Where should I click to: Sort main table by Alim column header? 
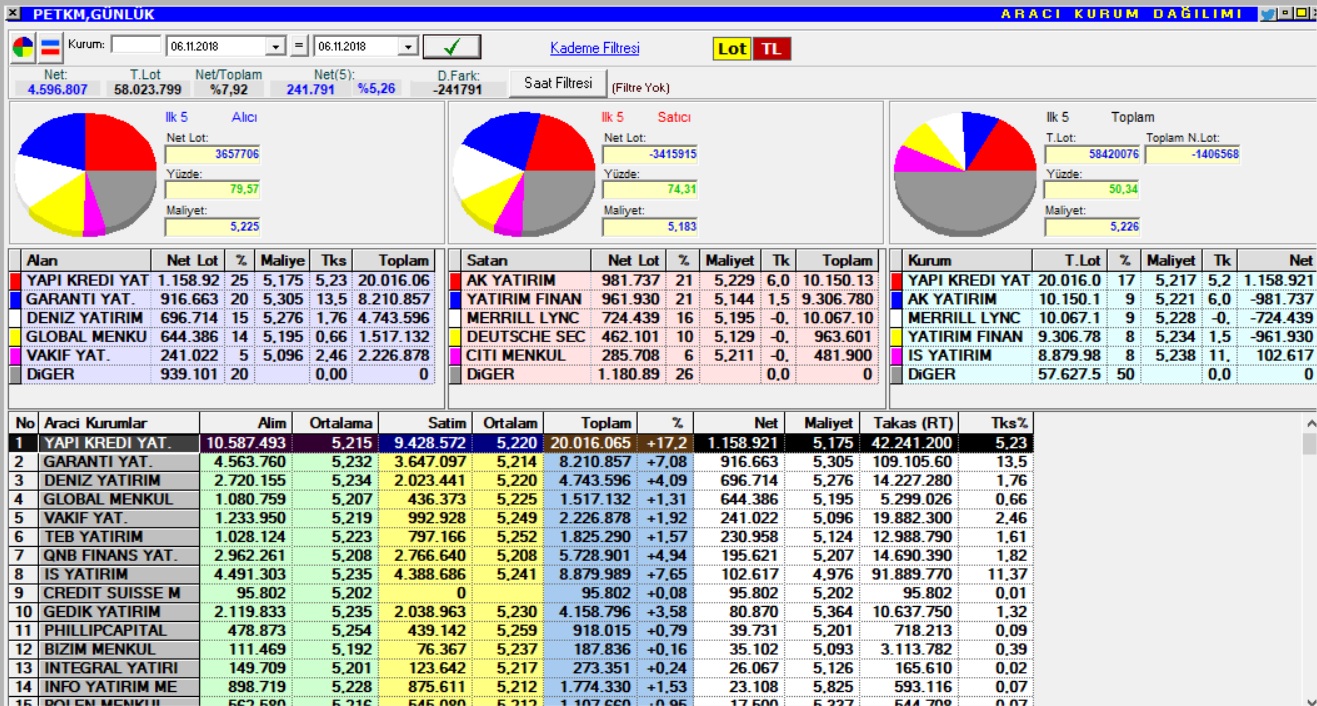click(x=245, y=423)
